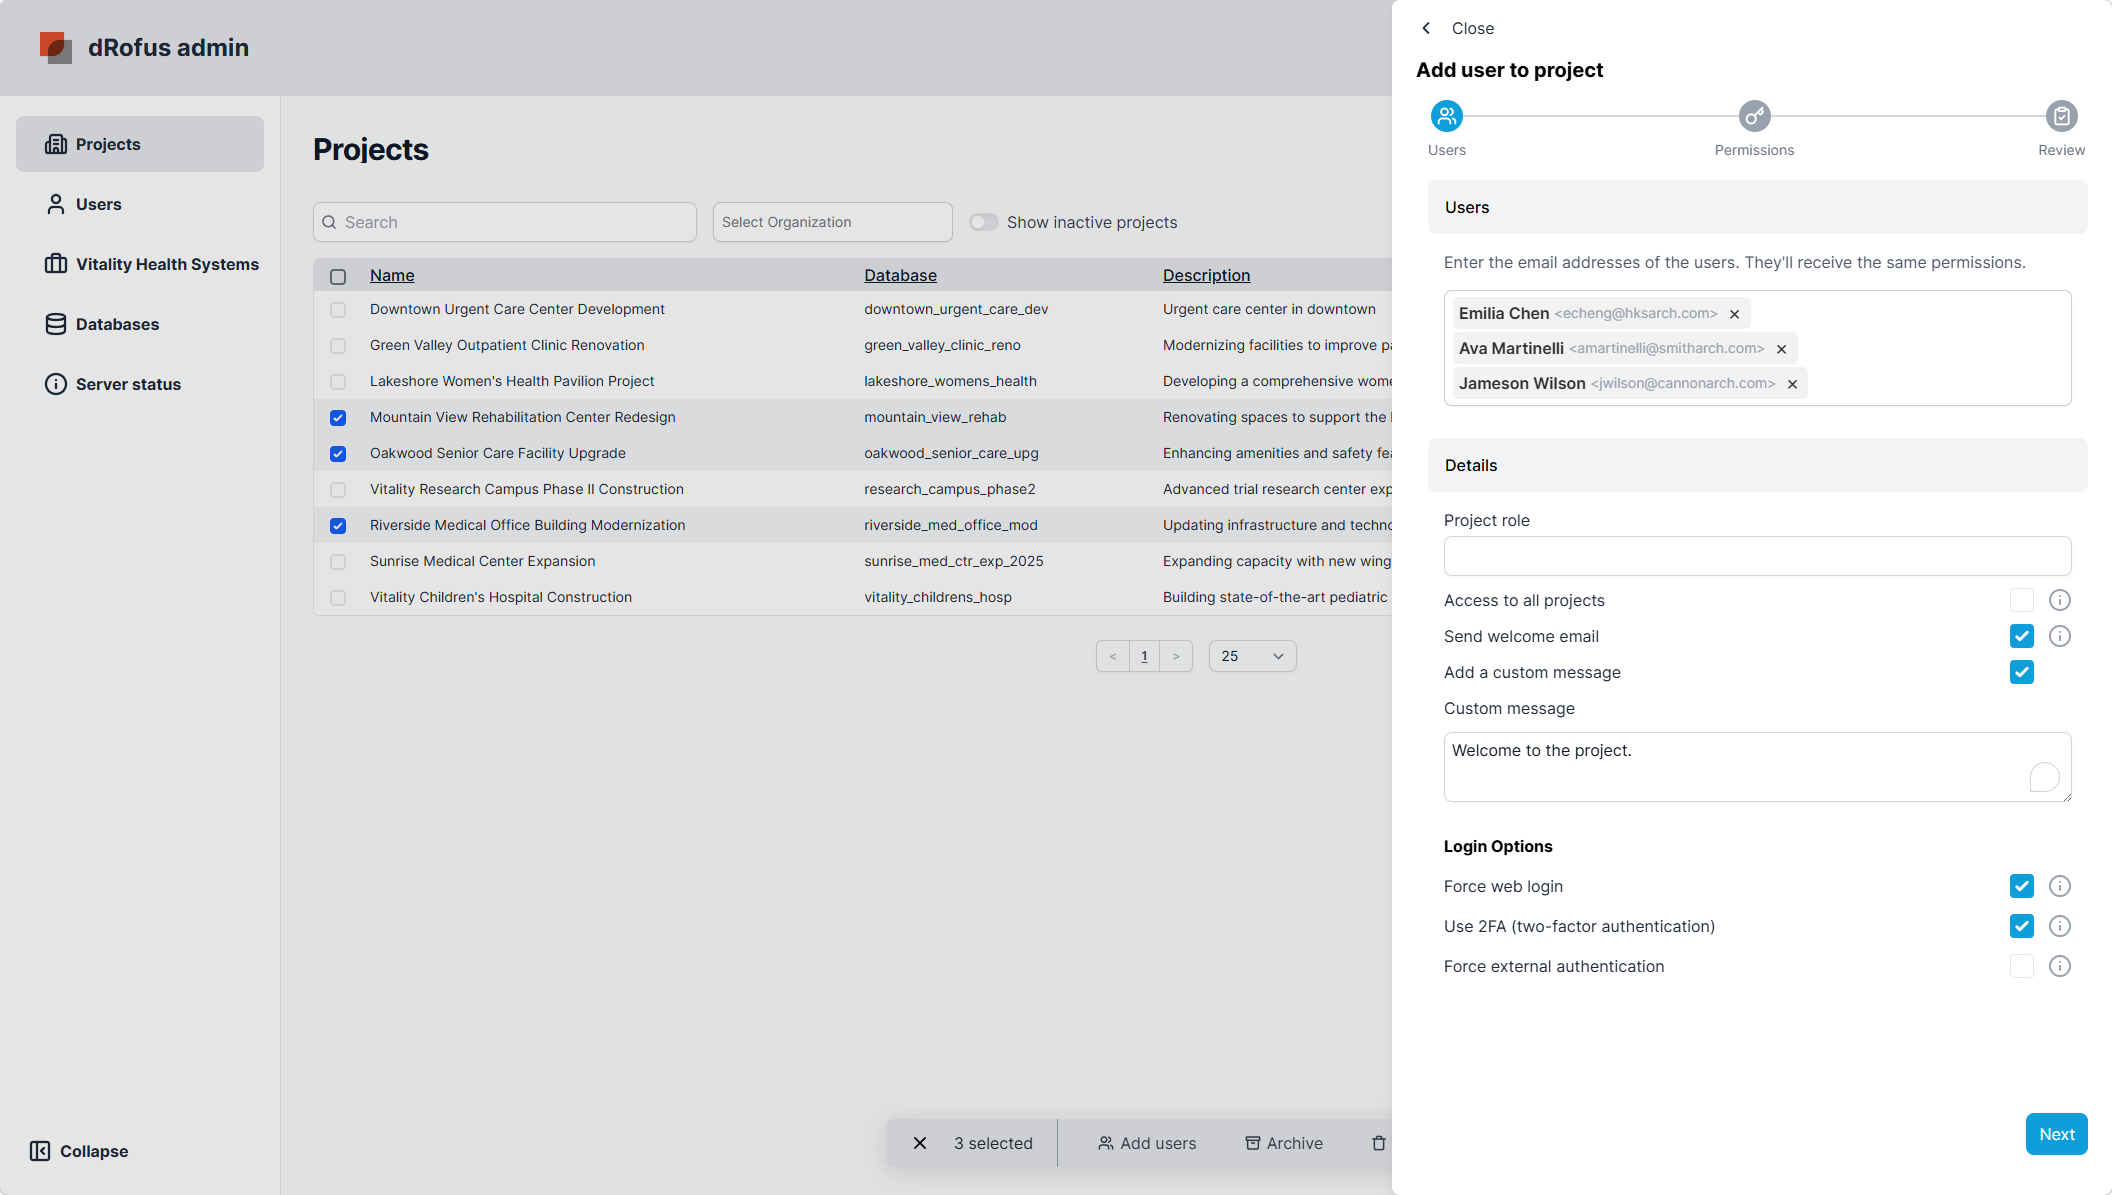Click the dRofus logo icon
Screen dimensions: 2112x1195
coord(56,47)
